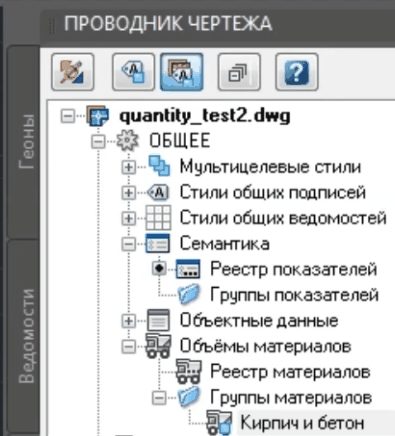Click the Реестр материалов truck icon
The image size is (395, 436).
tap(188, 371)
